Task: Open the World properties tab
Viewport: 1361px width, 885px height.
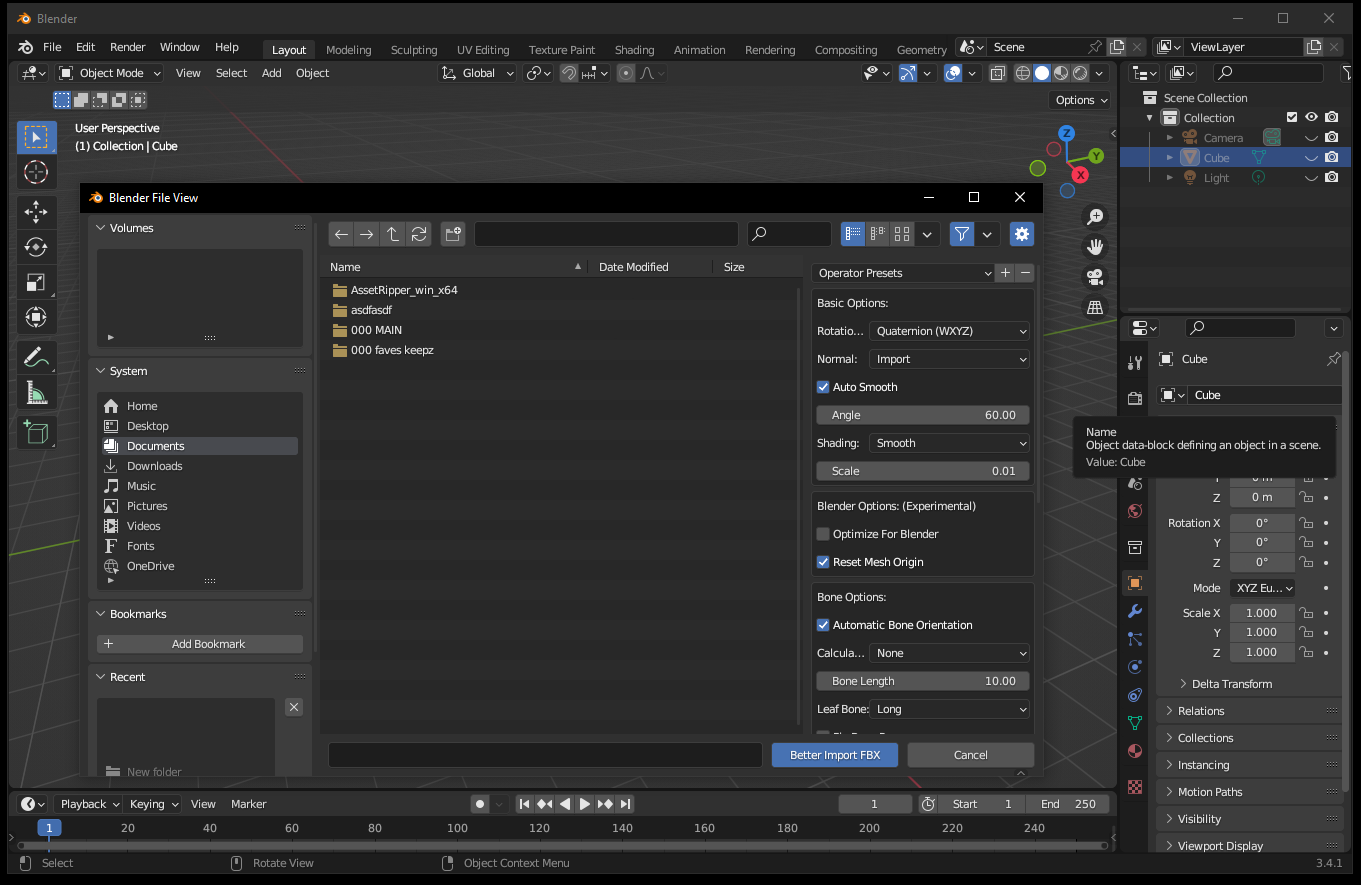Action: 1134,511
